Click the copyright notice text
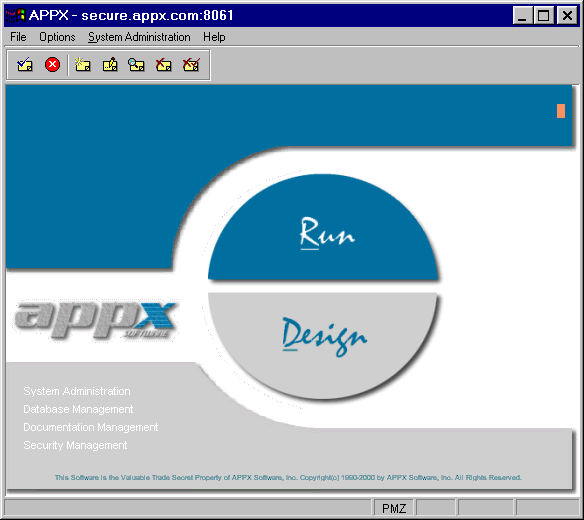The width and height of the screenshot is (584, 520). click(288, 478)
